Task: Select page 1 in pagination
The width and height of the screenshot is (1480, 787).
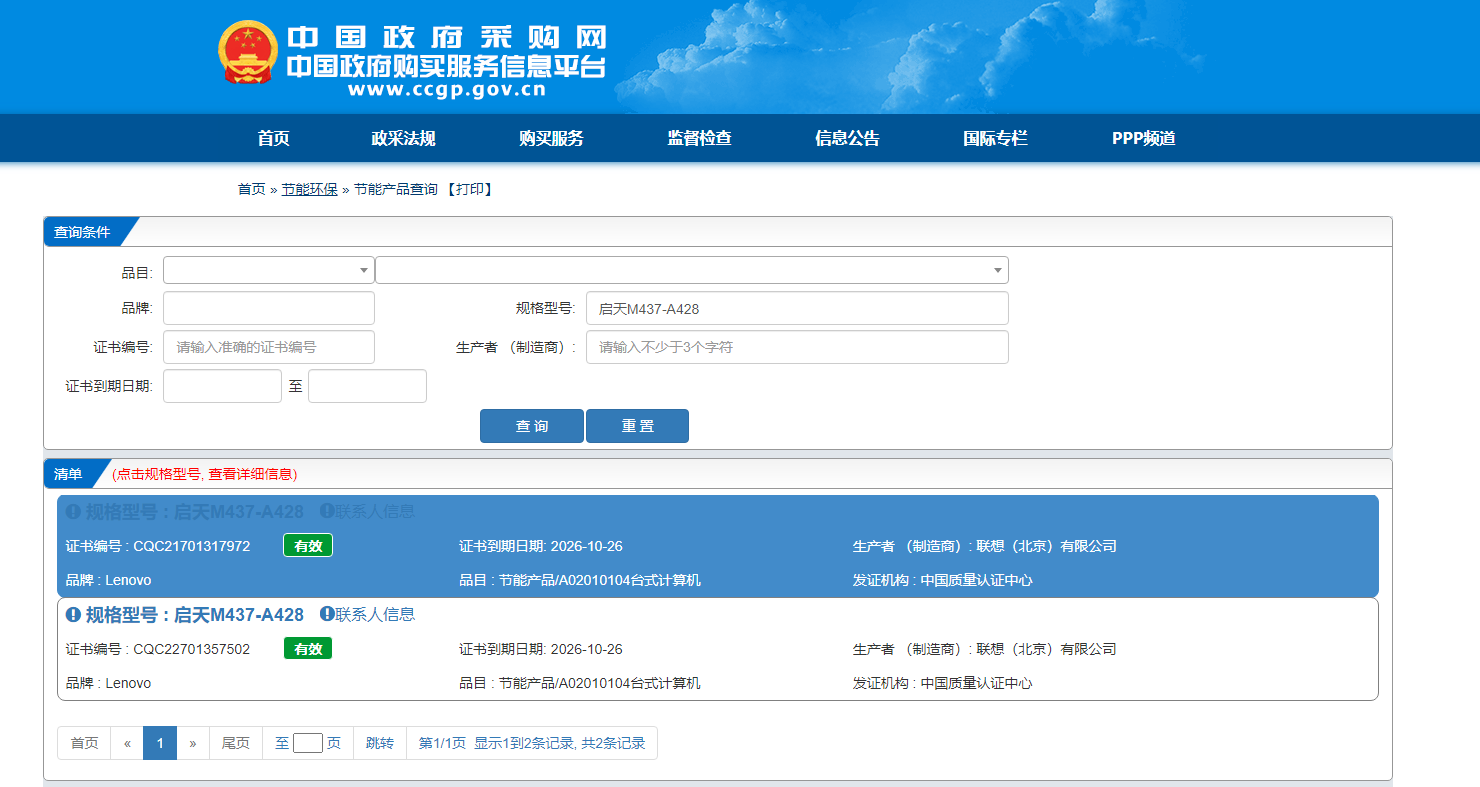Action: 160,743
